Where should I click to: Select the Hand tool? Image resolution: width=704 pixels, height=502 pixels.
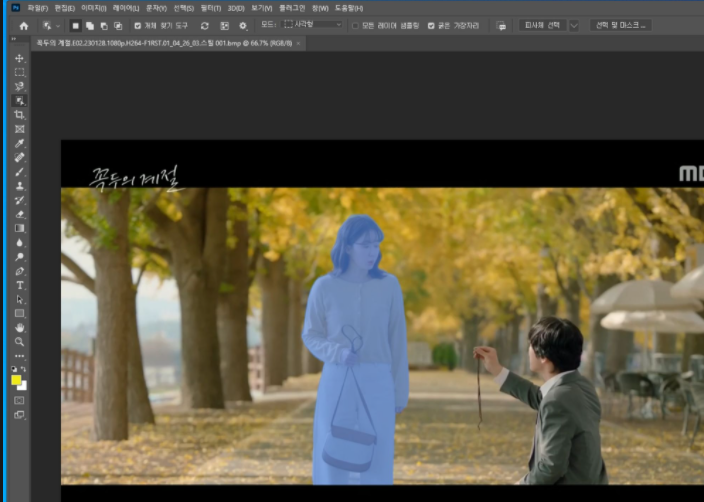[19, 328]
